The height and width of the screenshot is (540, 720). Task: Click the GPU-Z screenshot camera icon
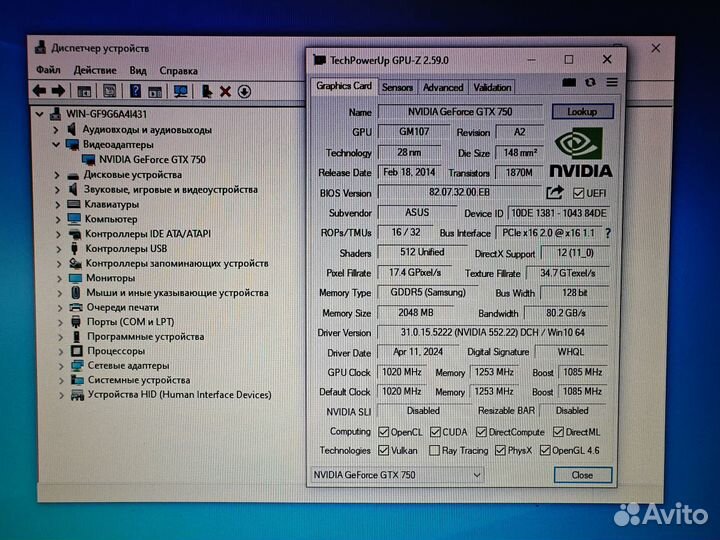point(569,83)
